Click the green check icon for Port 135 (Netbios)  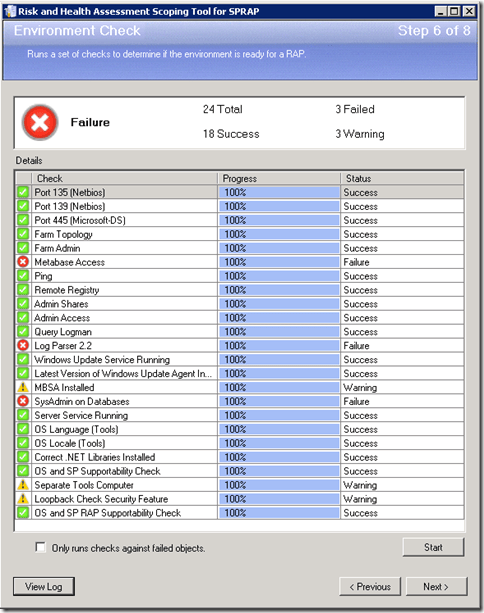pos(23,192)
